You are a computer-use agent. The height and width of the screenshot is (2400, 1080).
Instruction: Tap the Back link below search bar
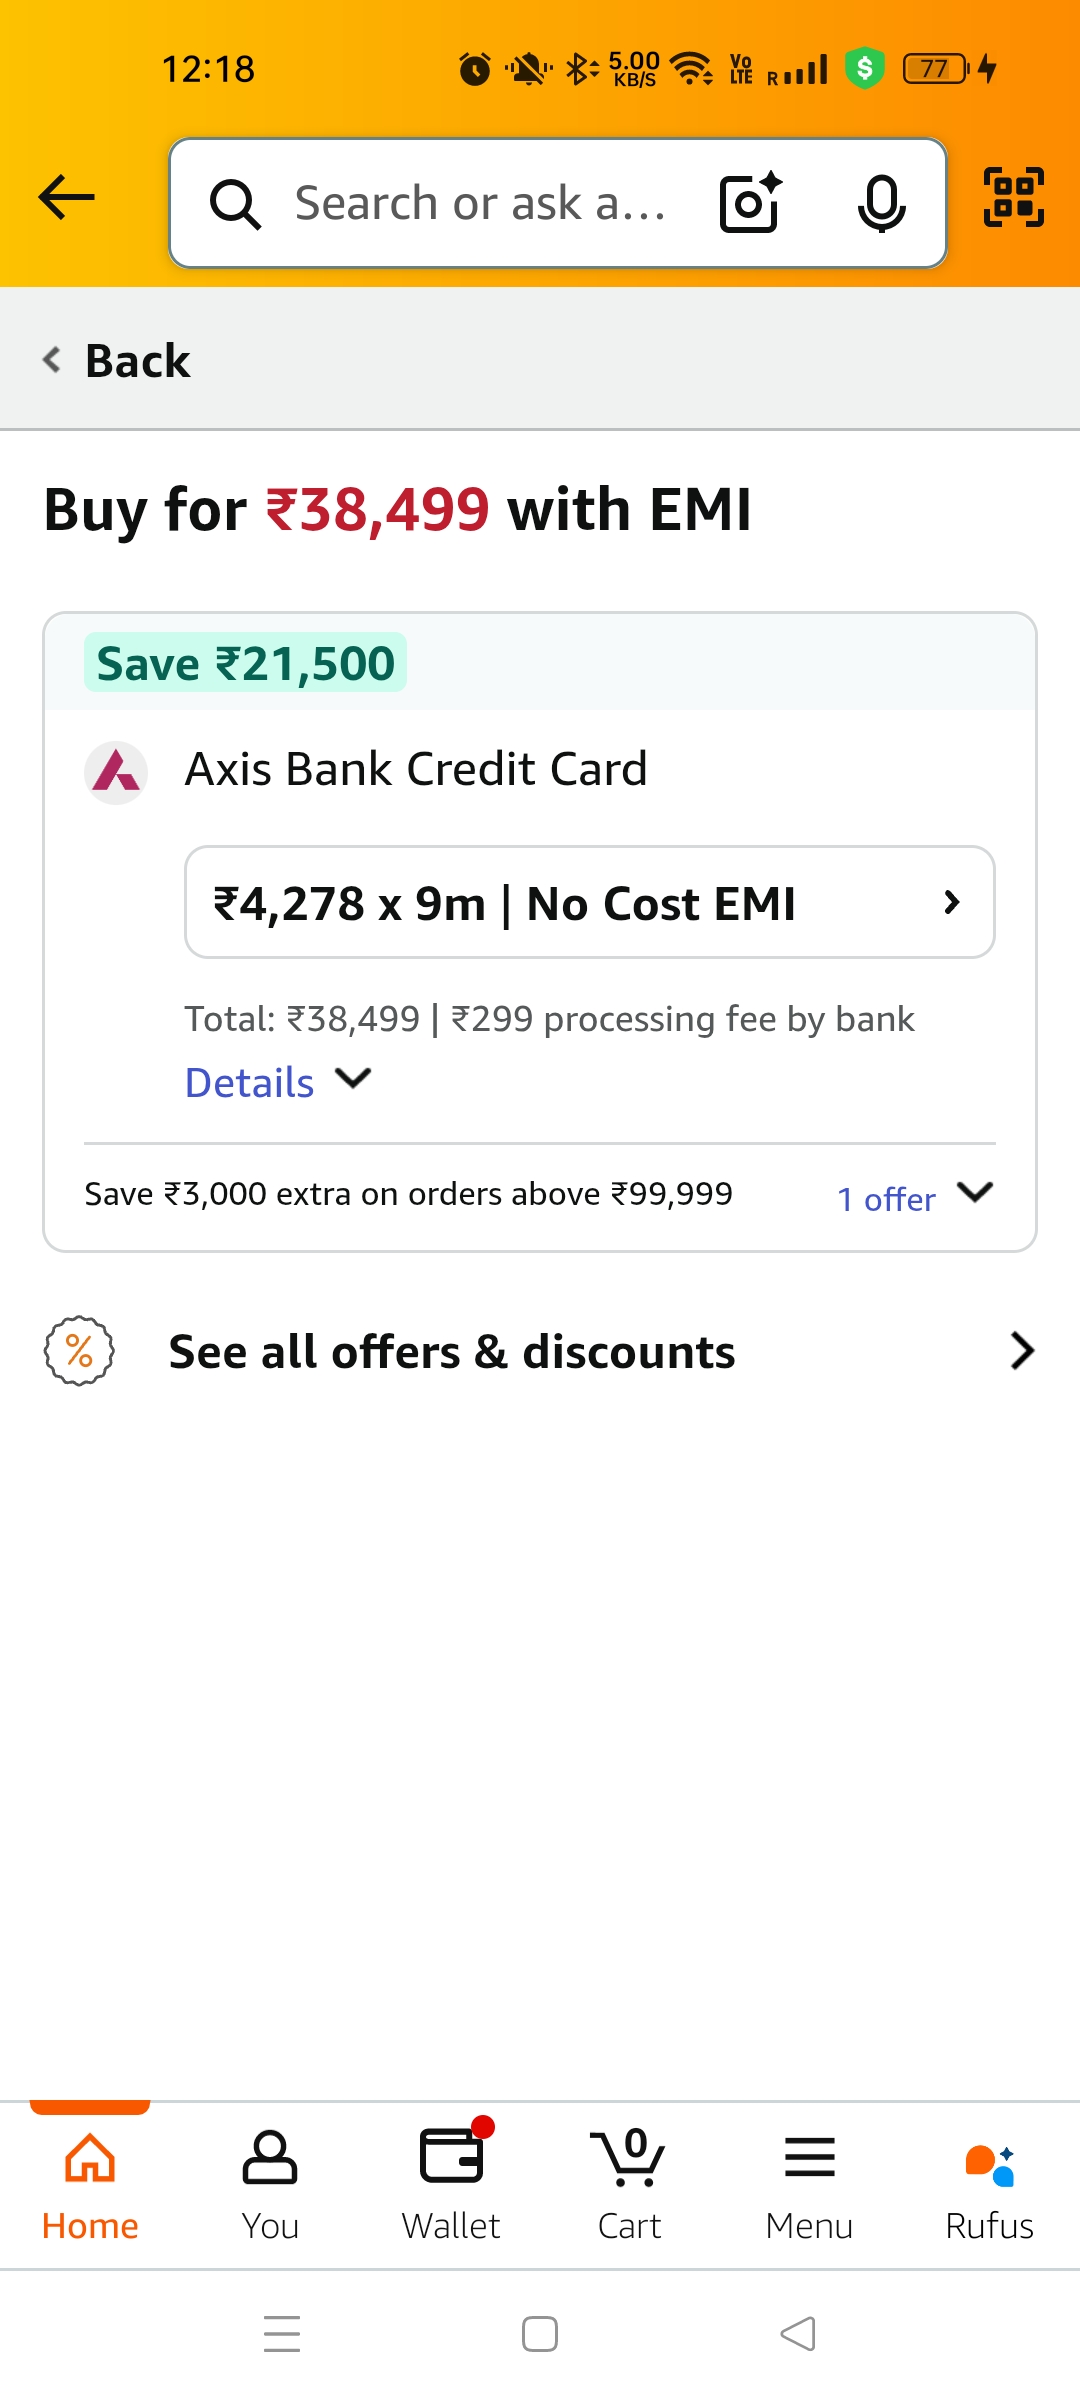coord(118,360)
